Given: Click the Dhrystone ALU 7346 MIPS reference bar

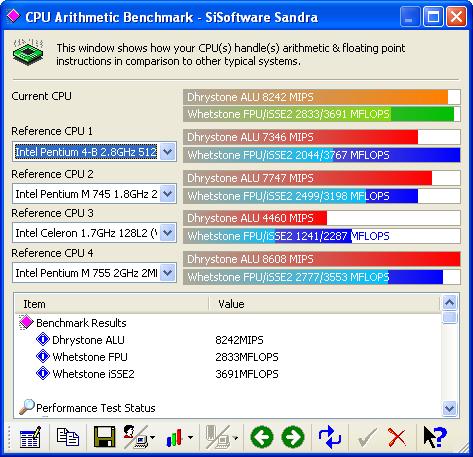Looking at the screenshot, I should pos(322,137).
